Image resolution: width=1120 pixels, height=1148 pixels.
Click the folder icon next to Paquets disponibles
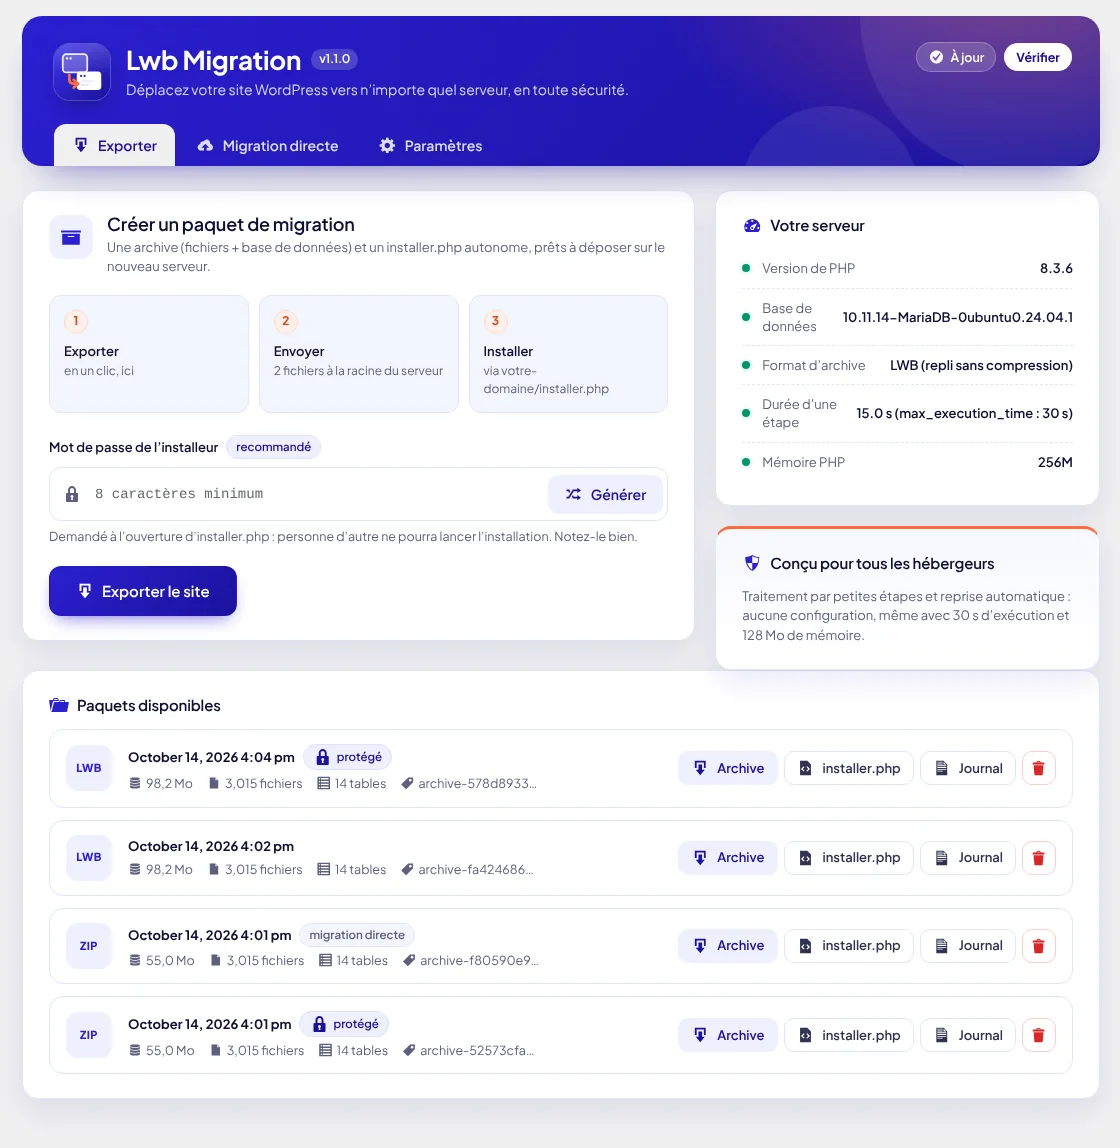[59, 705]
